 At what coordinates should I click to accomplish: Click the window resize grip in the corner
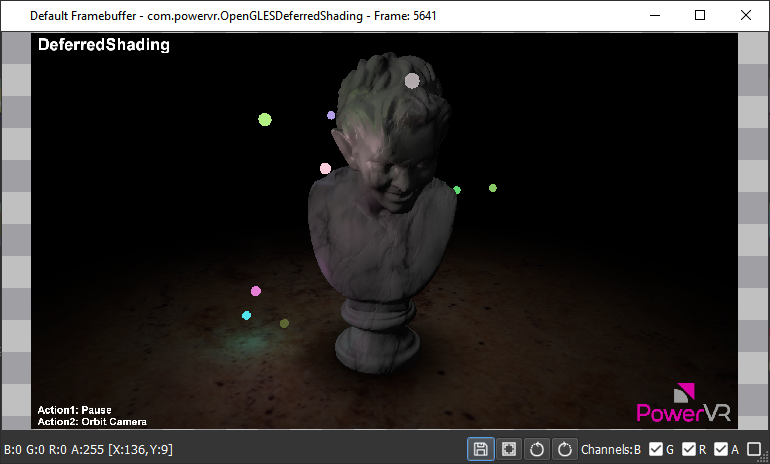coord(764,458)
